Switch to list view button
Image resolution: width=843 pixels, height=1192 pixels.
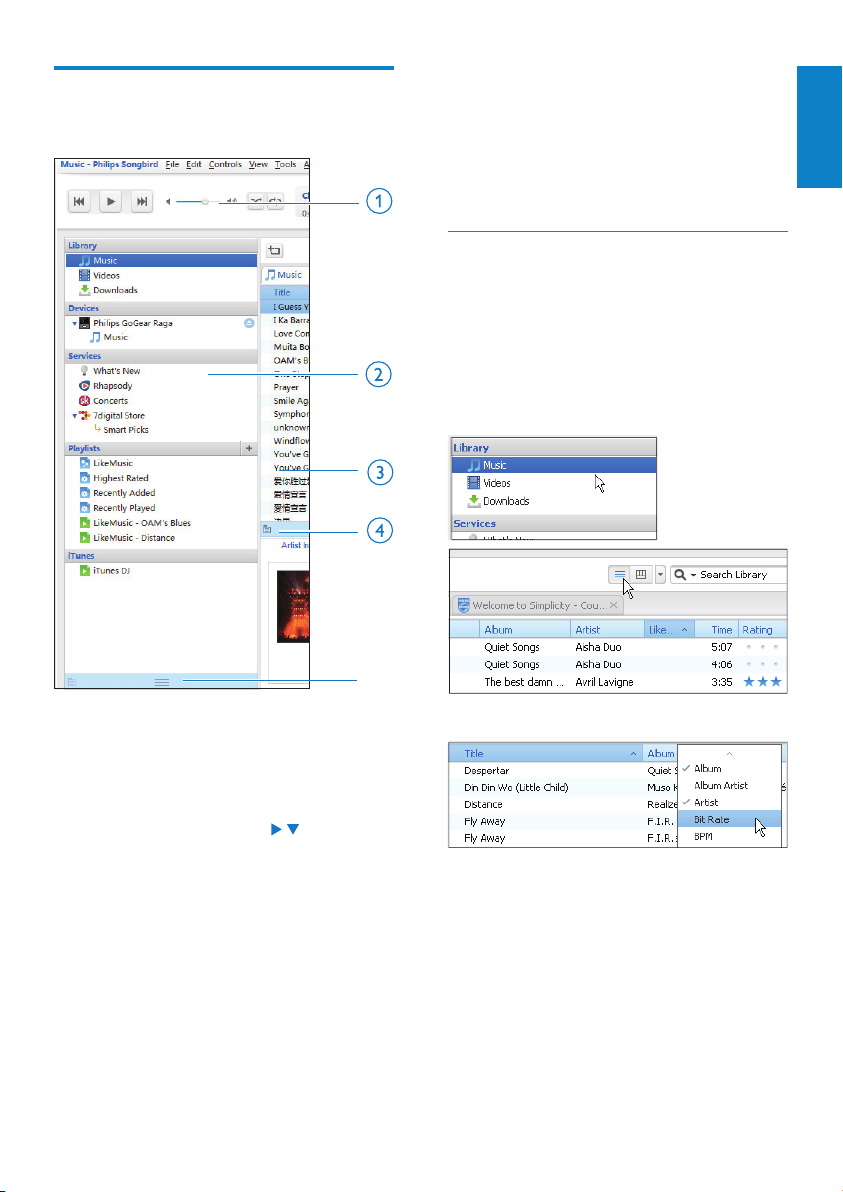(x=620, y=575)
